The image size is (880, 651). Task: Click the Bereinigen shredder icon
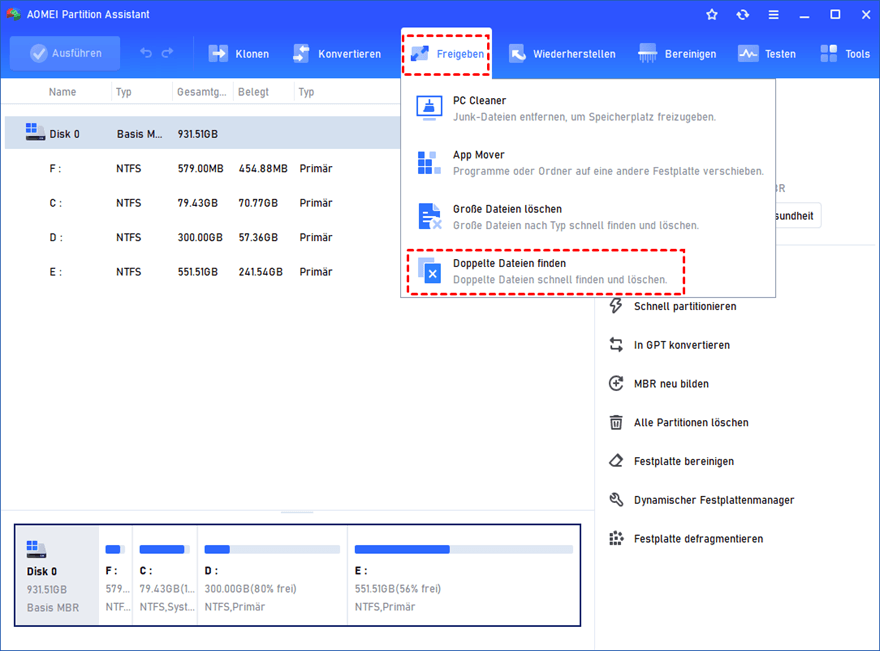[648, 54]
